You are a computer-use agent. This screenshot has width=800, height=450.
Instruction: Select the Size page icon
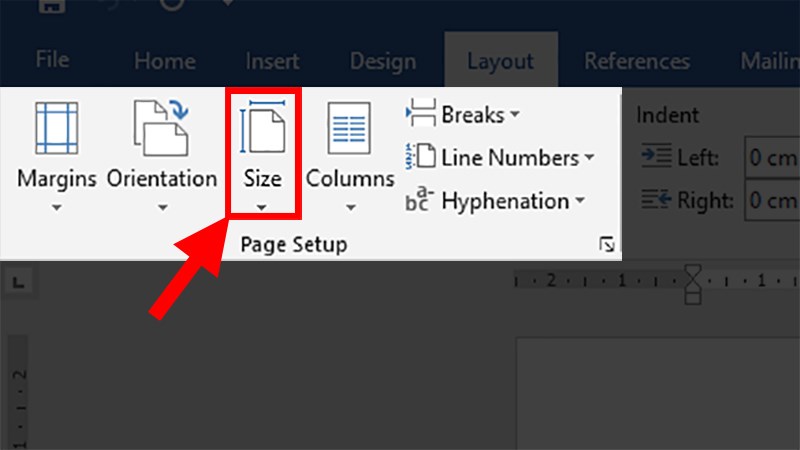tap(263, 127)
